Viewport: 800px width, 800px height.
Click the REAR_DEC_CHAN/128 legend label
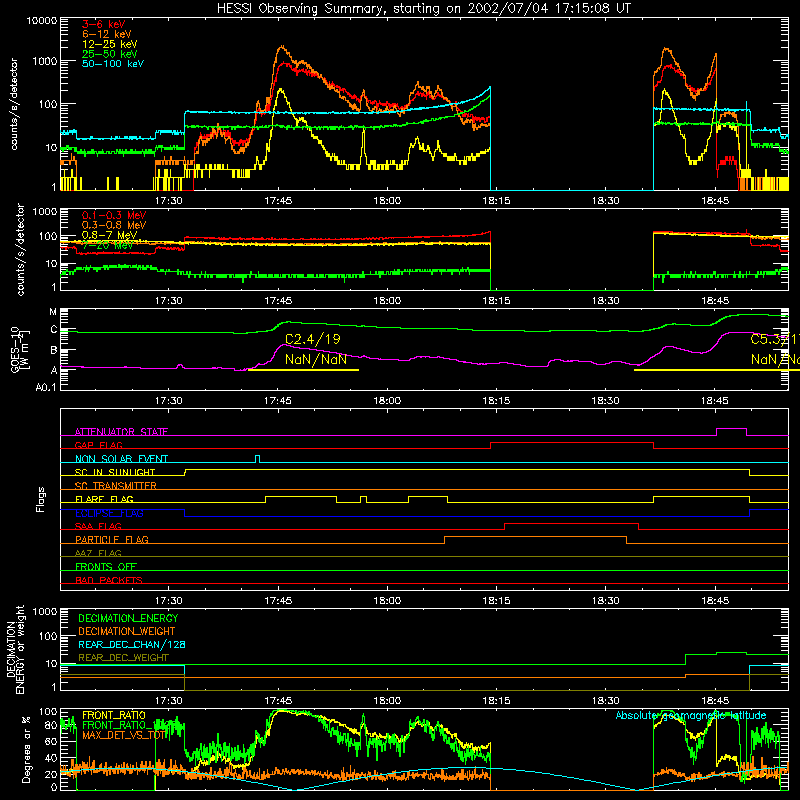132,644
